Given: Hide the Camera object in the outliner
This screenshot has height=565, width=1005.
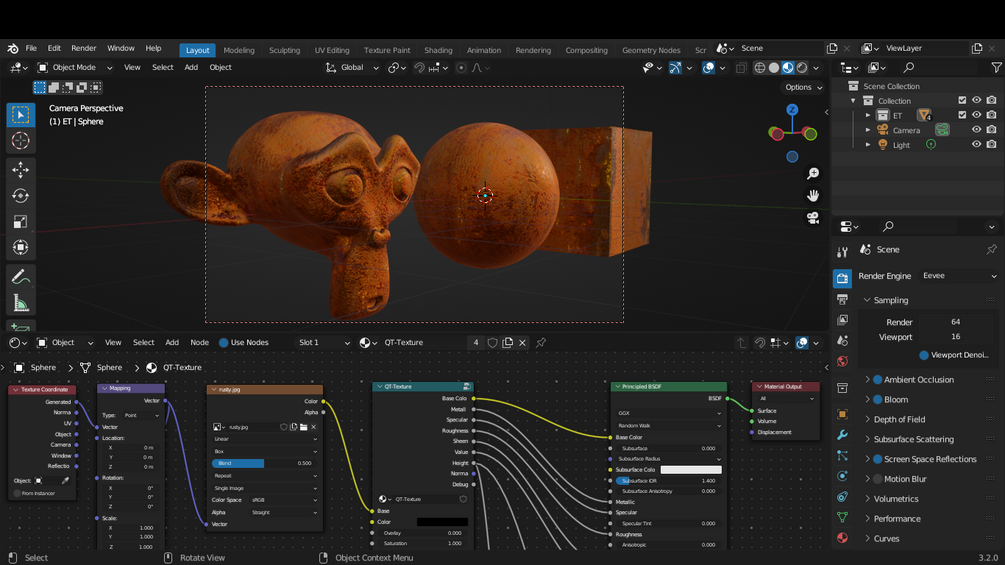Looking at the screenshot, I should click(976, 130).
